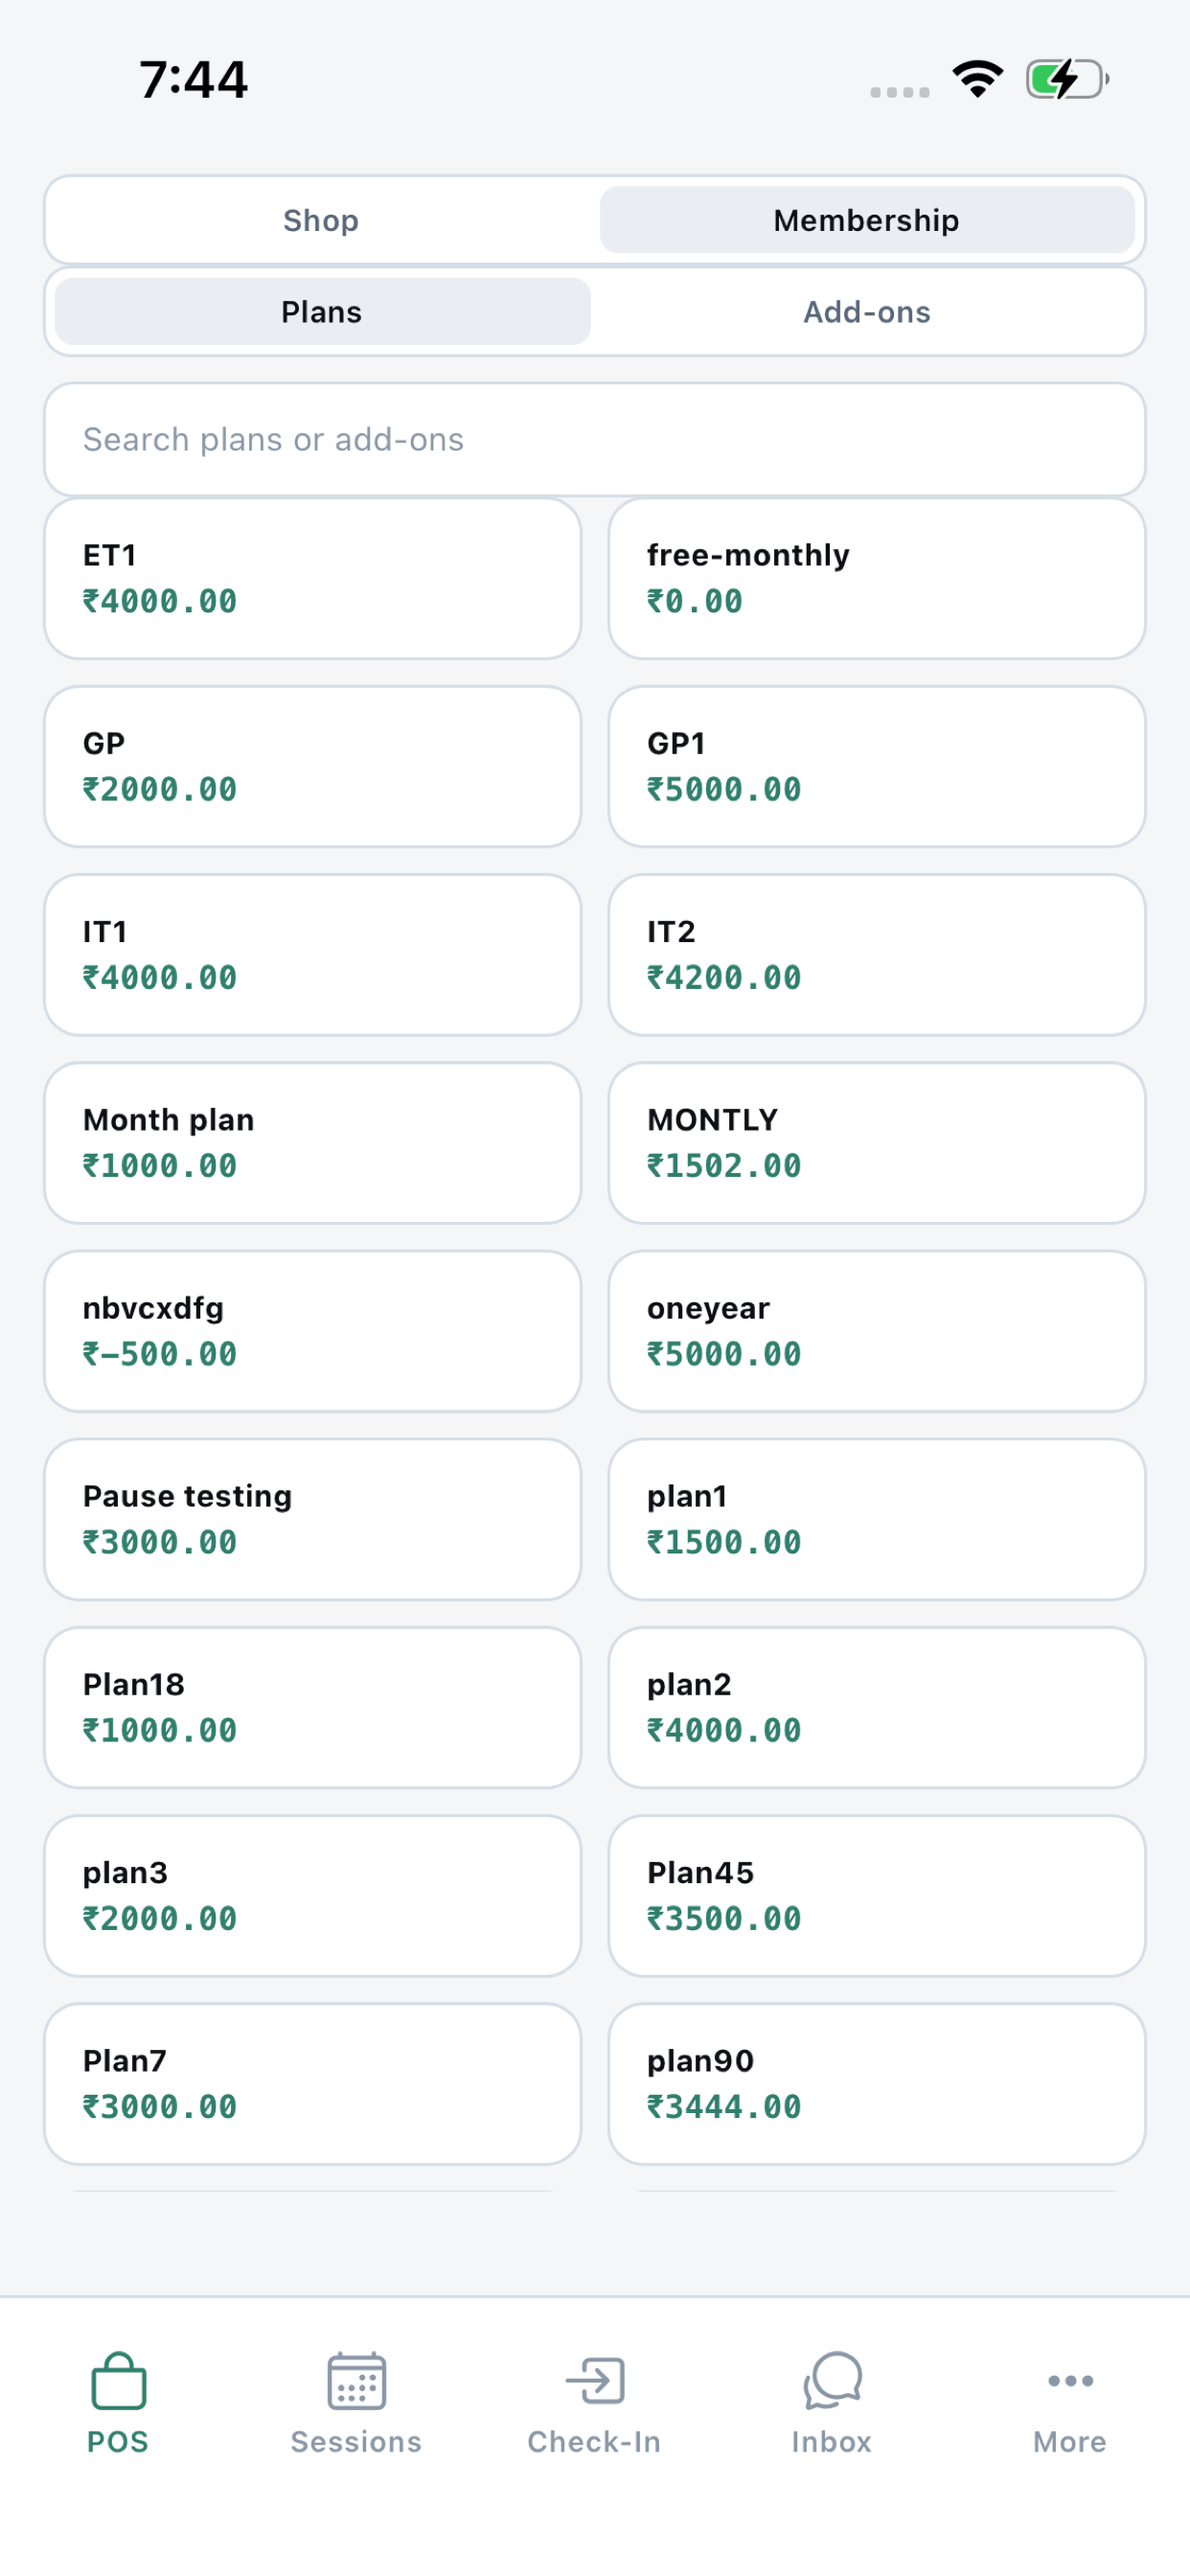Screen dimensions: 1190x2576
Task: Select the MONTLY ₹1502.00 plan
Action: tap(877, 1143)
